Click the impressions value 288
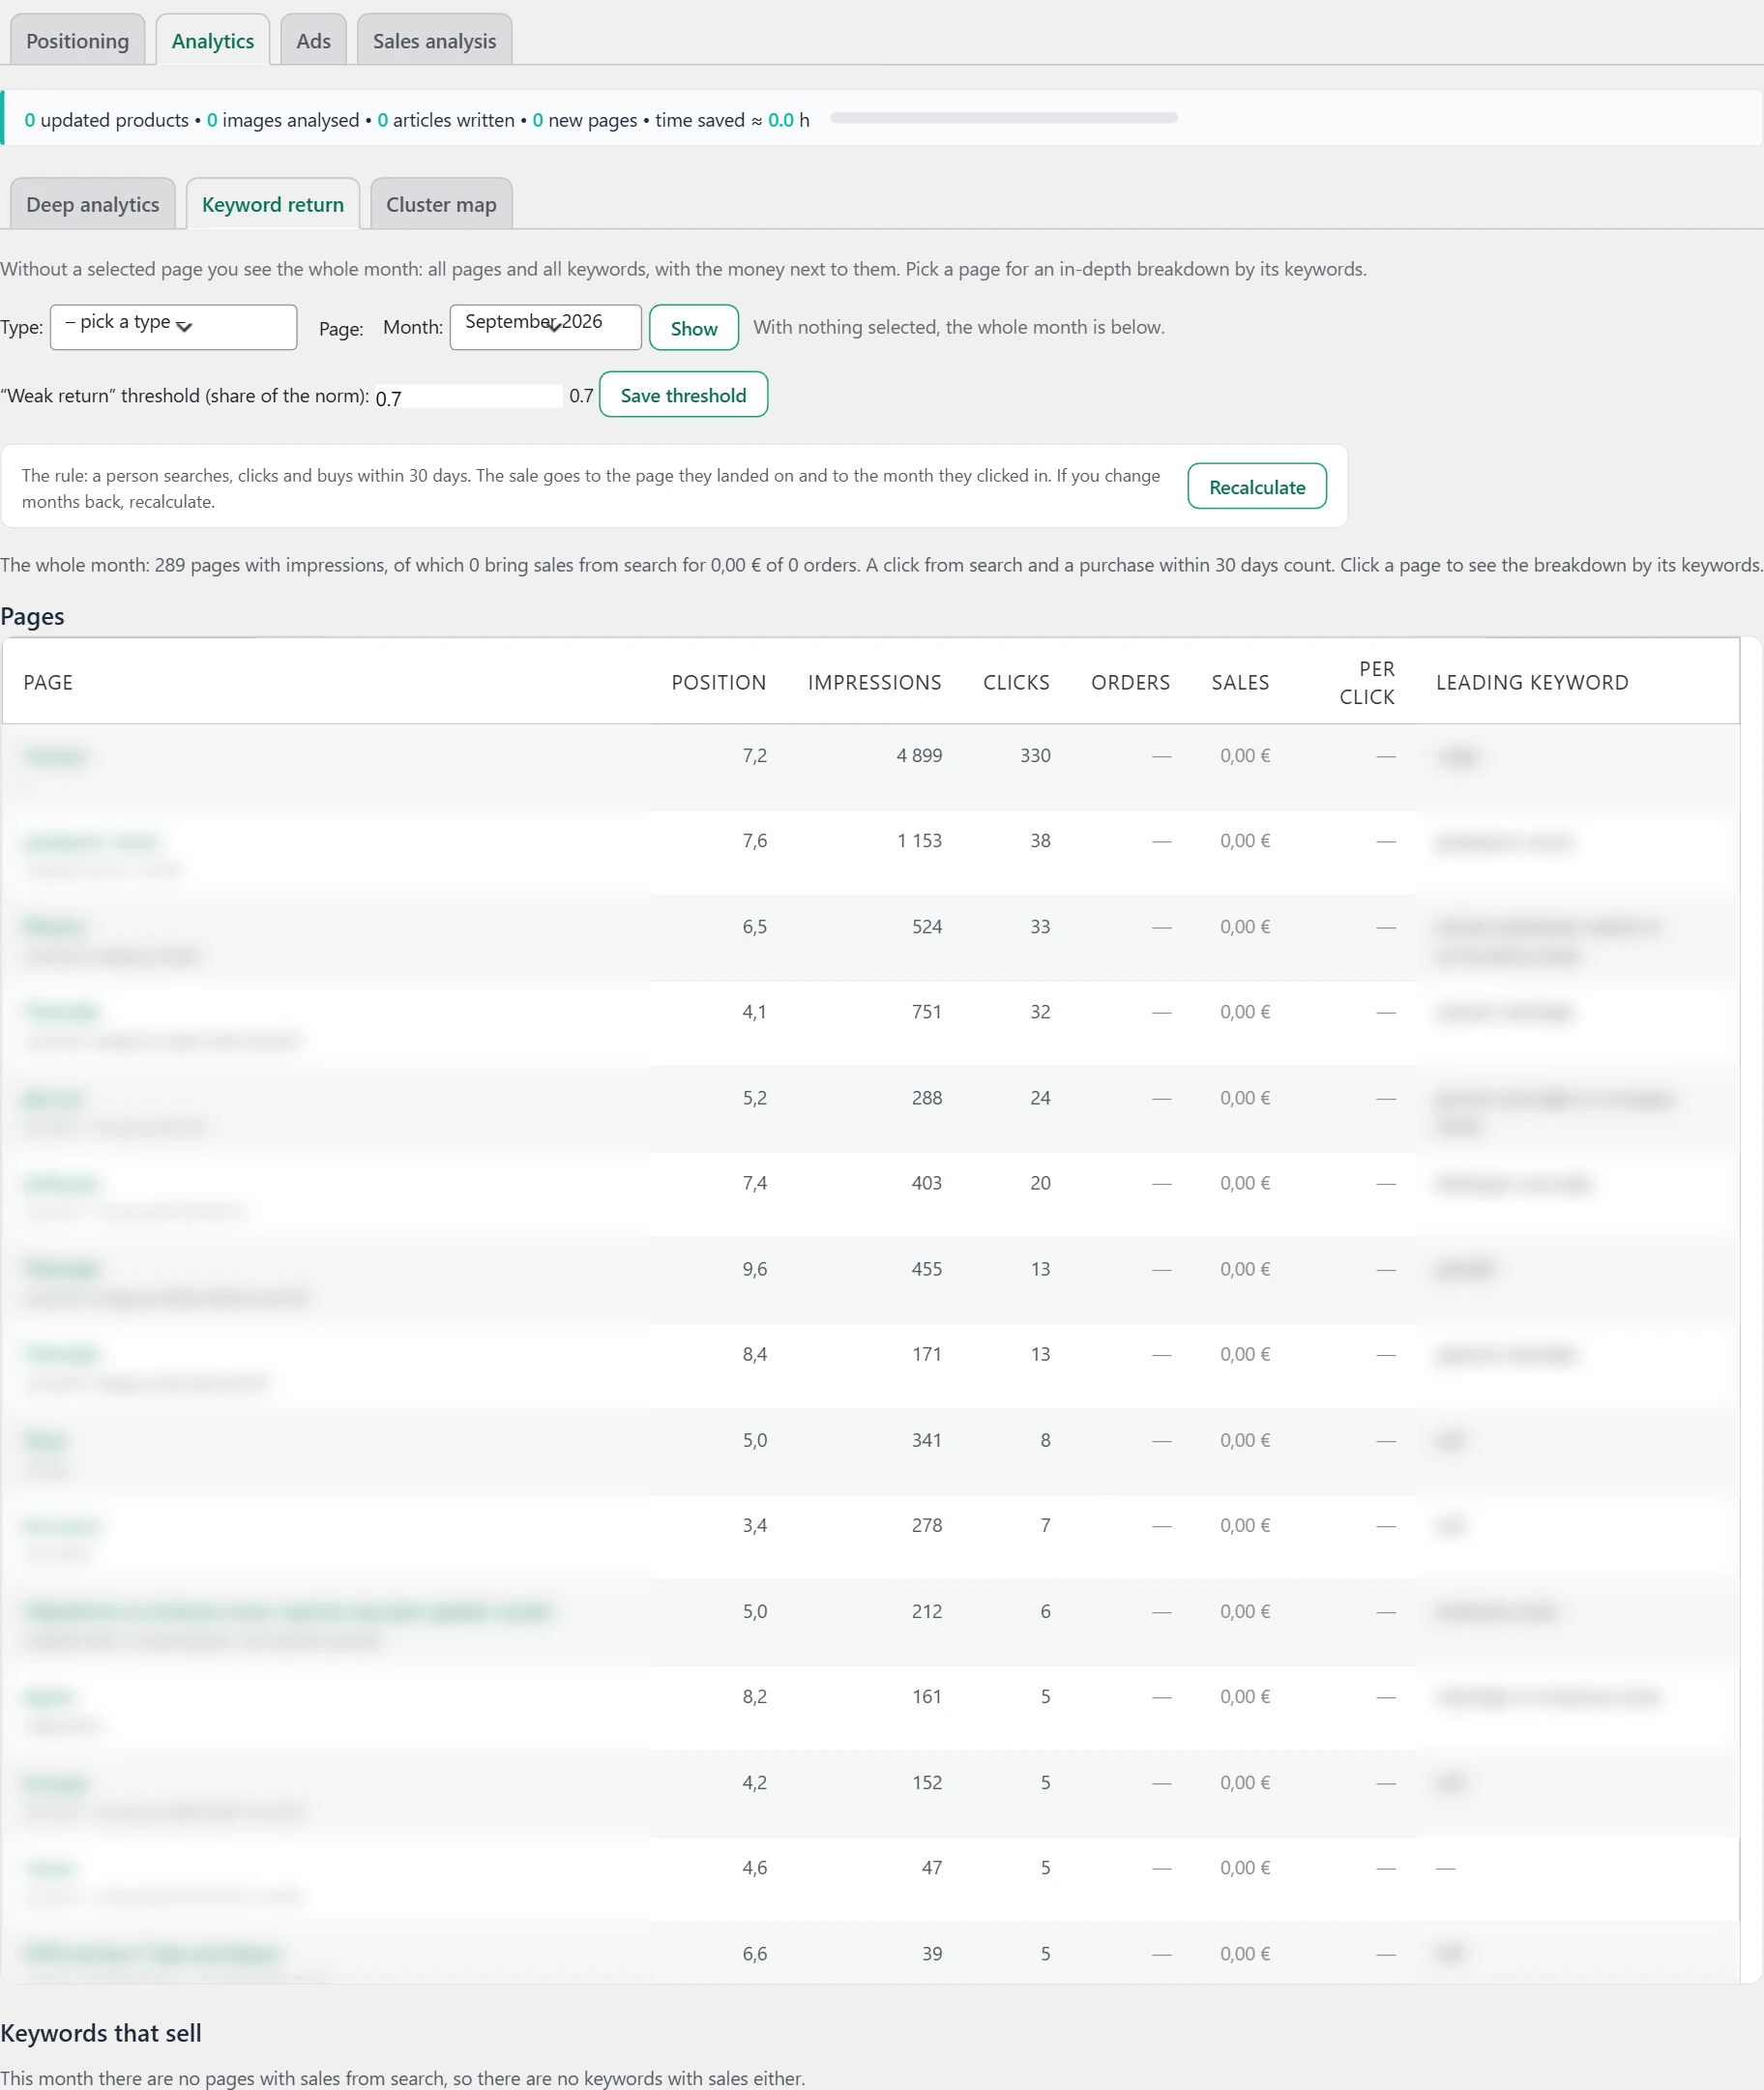Screen dimensions: 1764x2090 (927, 1097)
